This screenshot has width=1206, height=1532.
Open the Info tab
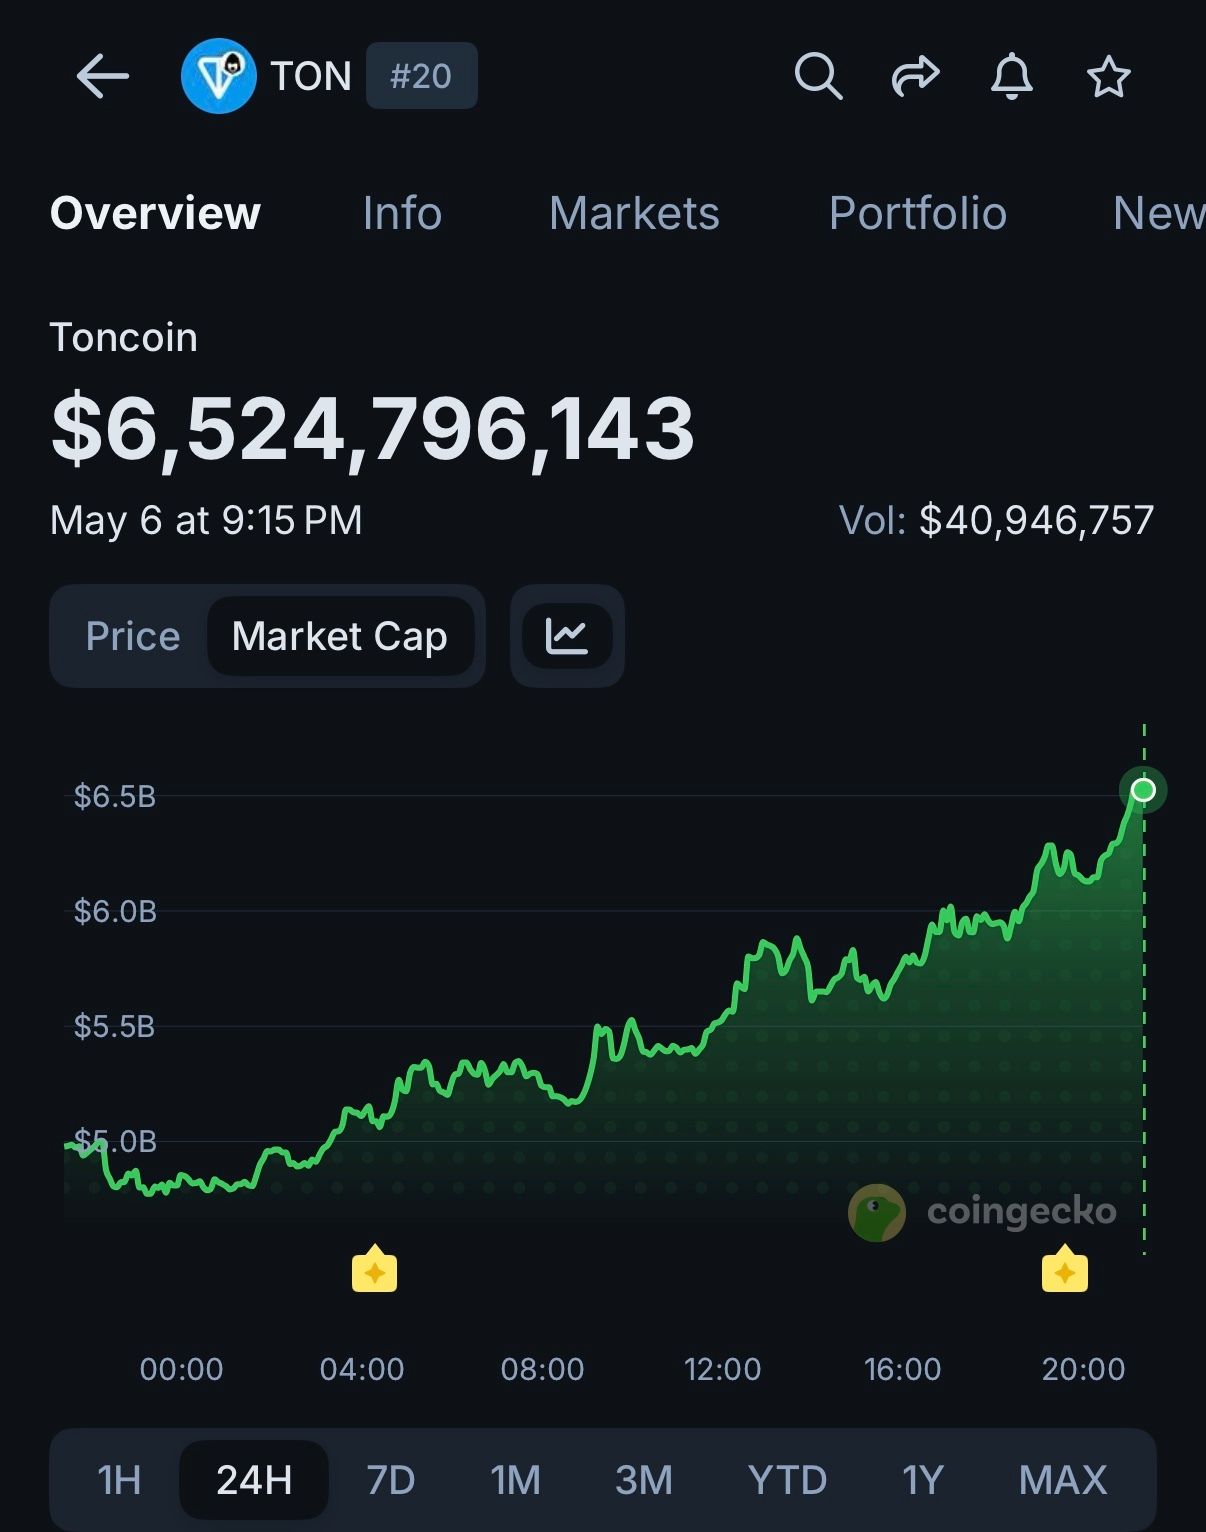(402, 213)
